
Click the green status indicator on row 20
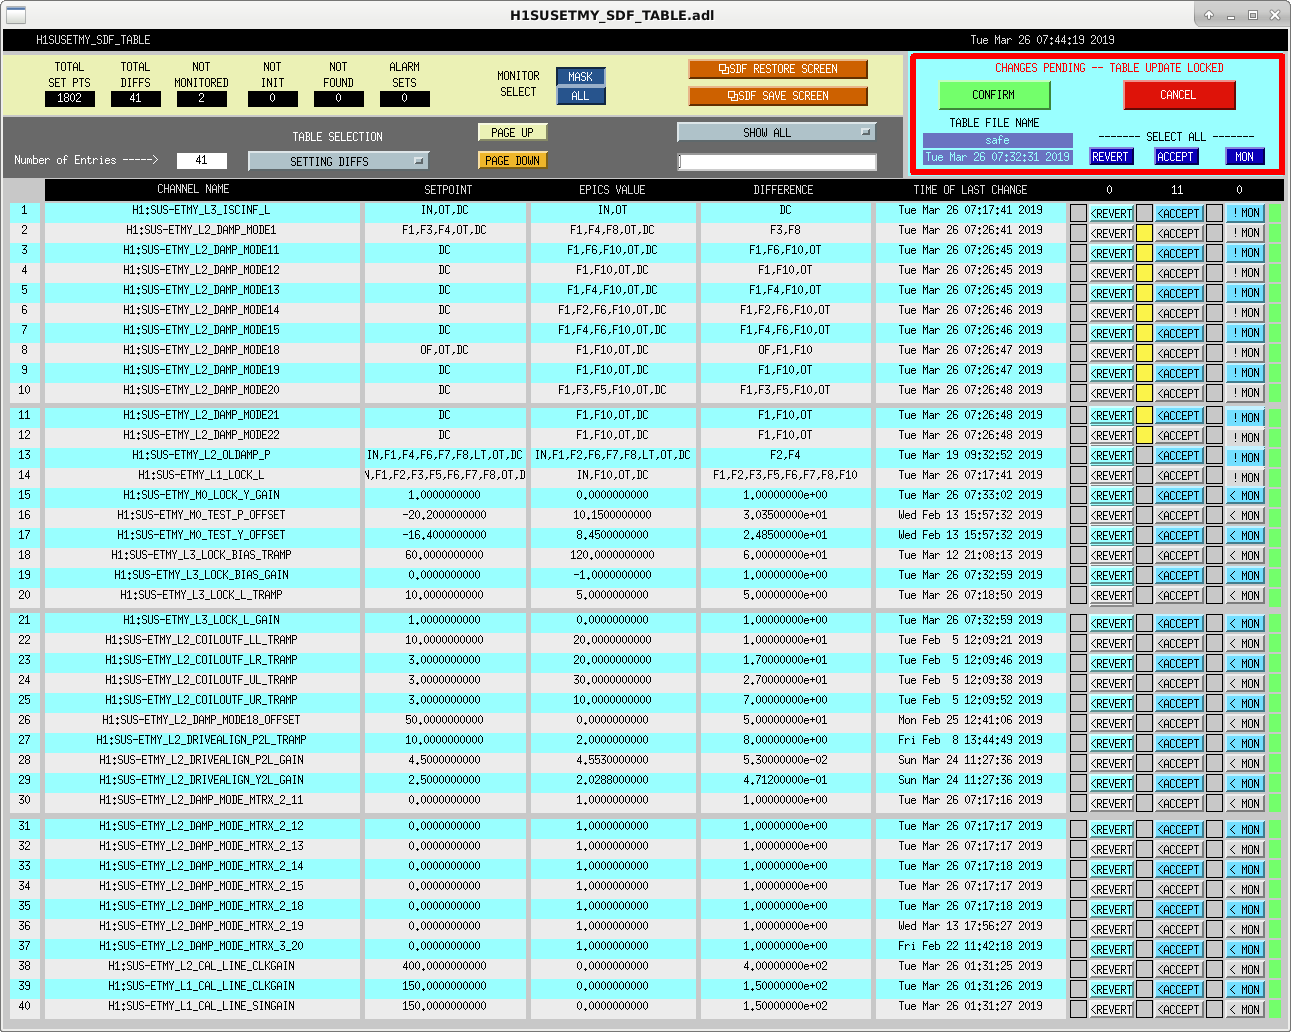[x=1275, y=596]
